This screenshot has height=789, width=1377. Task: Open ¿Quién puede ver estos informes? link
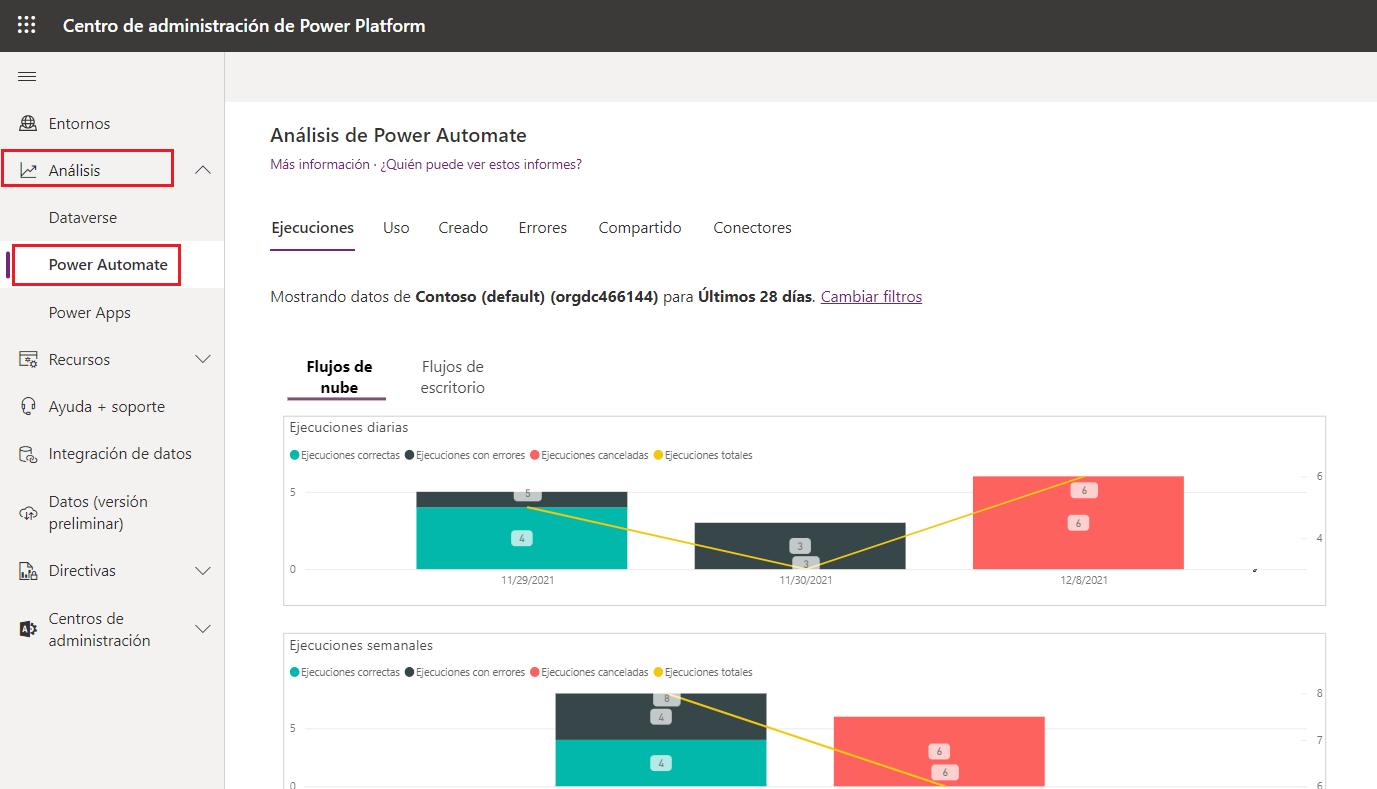[481, 165]
